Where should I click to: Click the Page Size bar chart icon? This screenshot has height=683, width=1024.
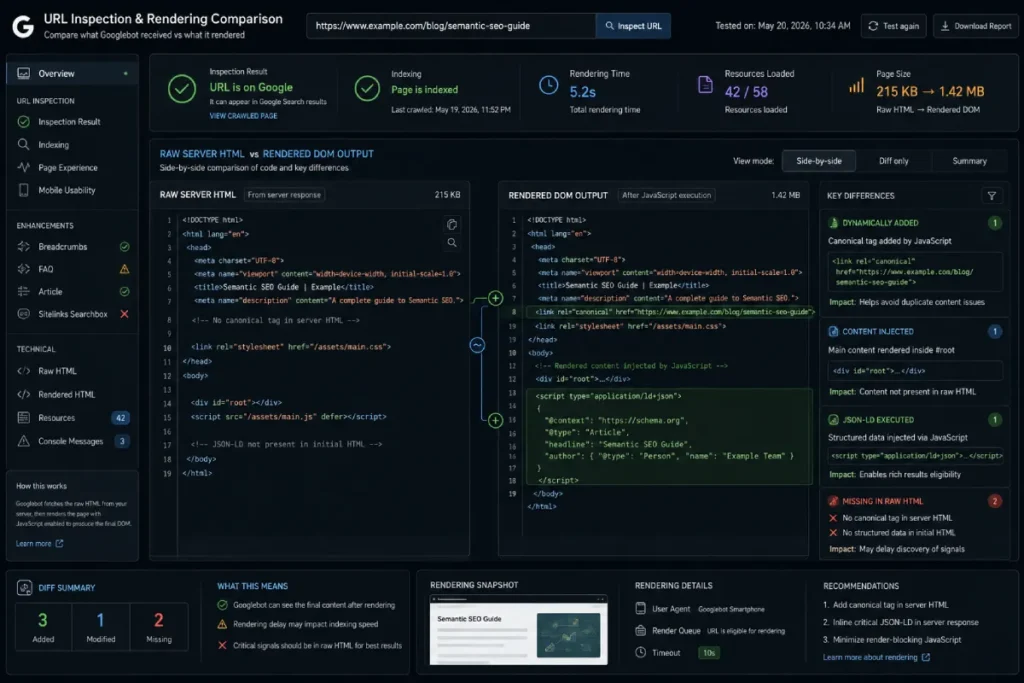coord(856,86)
